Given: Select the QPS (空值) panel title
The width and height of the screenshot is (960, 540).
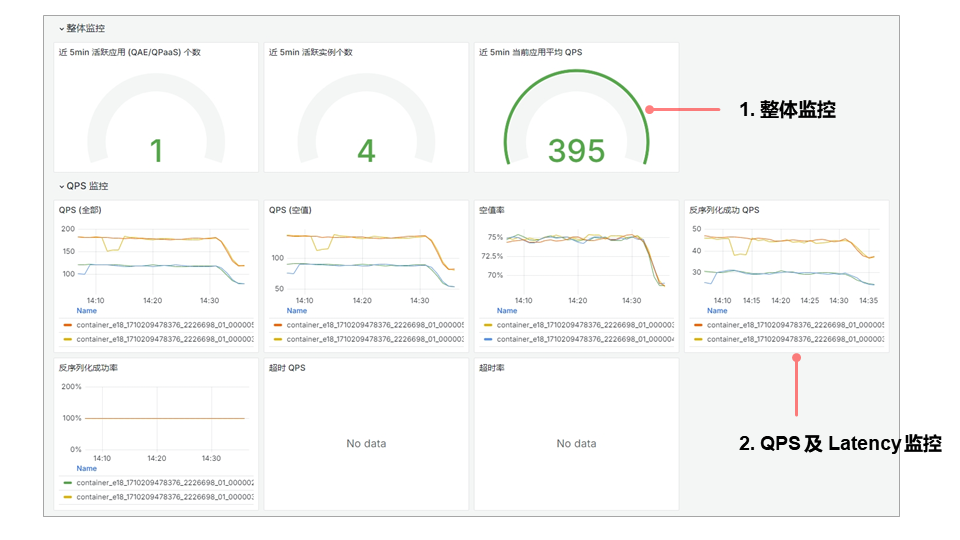Looking at the screenshot, I should click(291, 210).
